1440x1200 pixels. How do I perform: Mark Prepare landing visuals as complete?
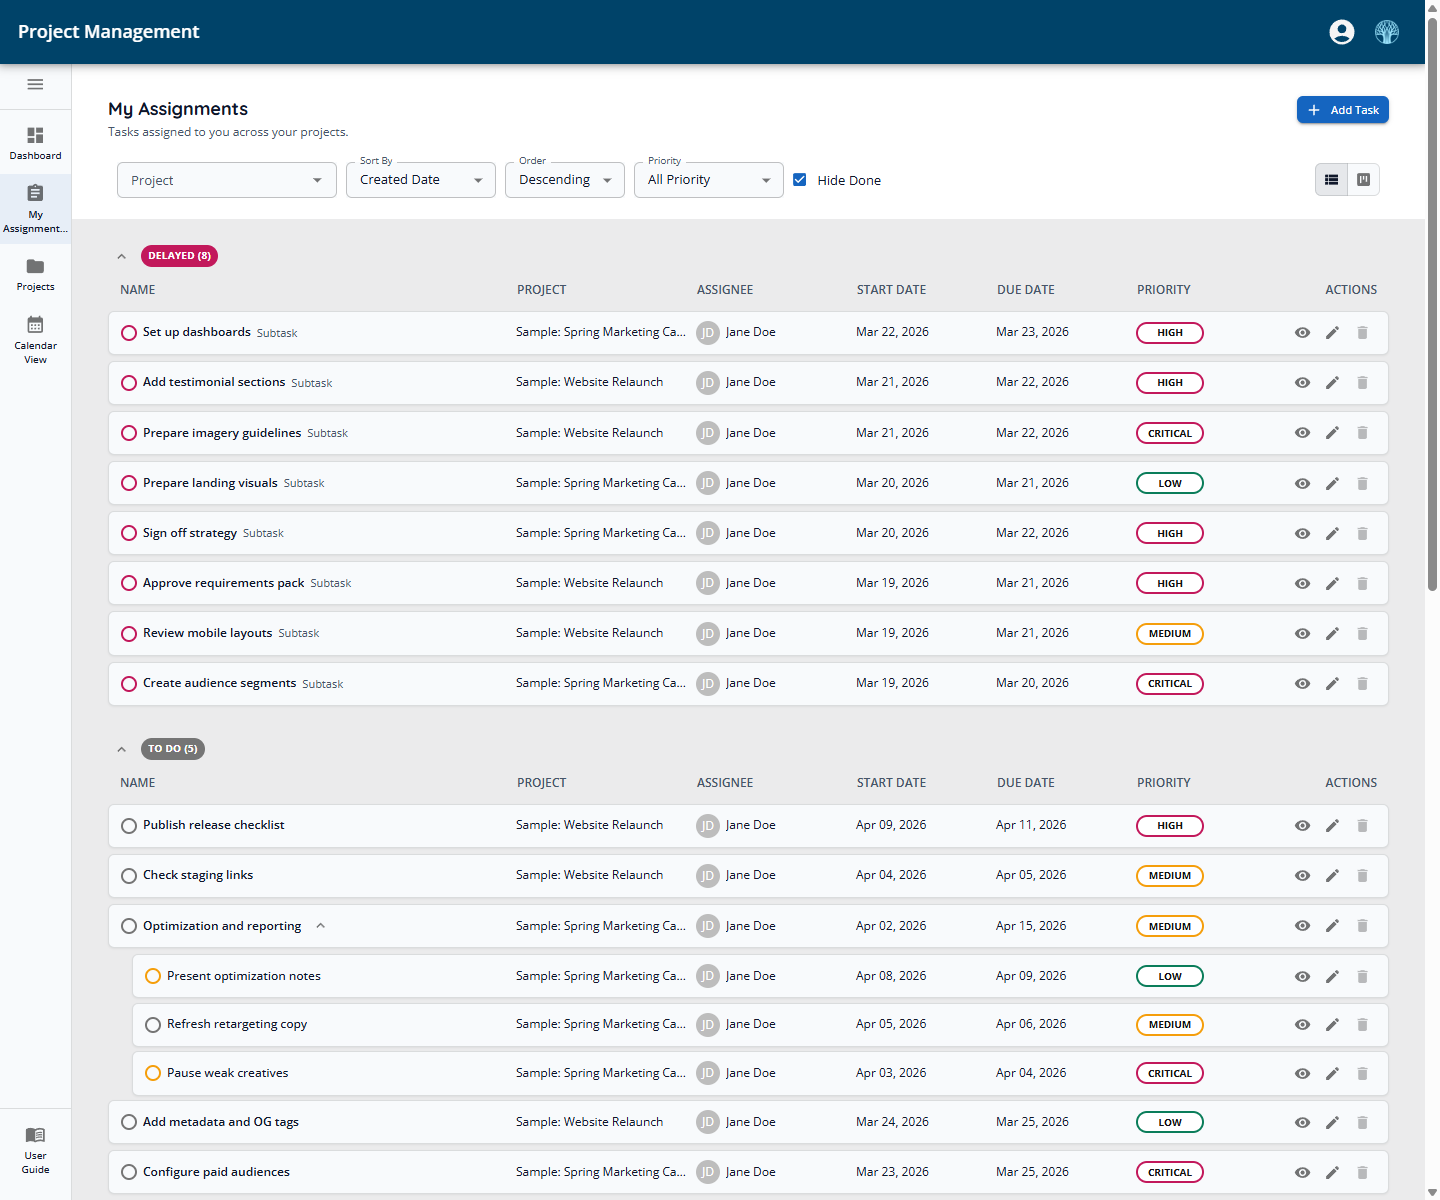(129, 484)
